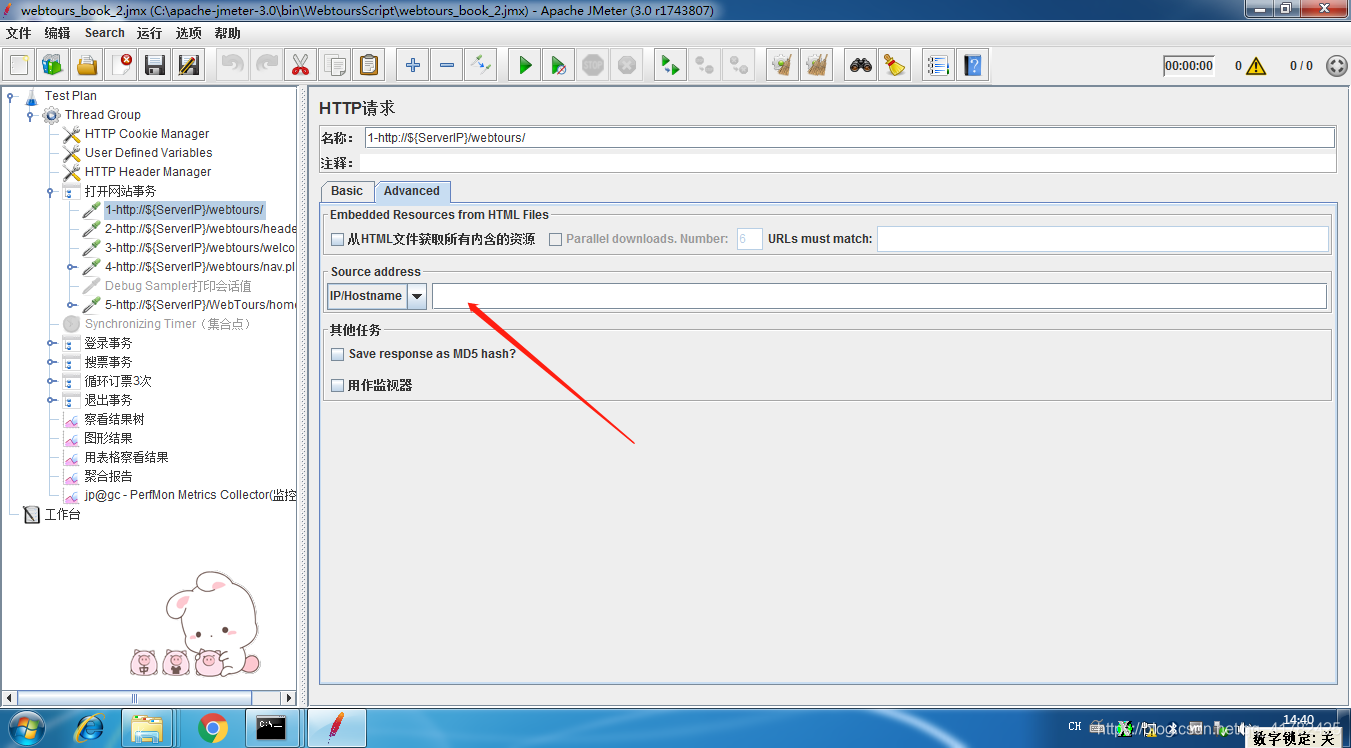Open the 运行 menu

point(149,33)
